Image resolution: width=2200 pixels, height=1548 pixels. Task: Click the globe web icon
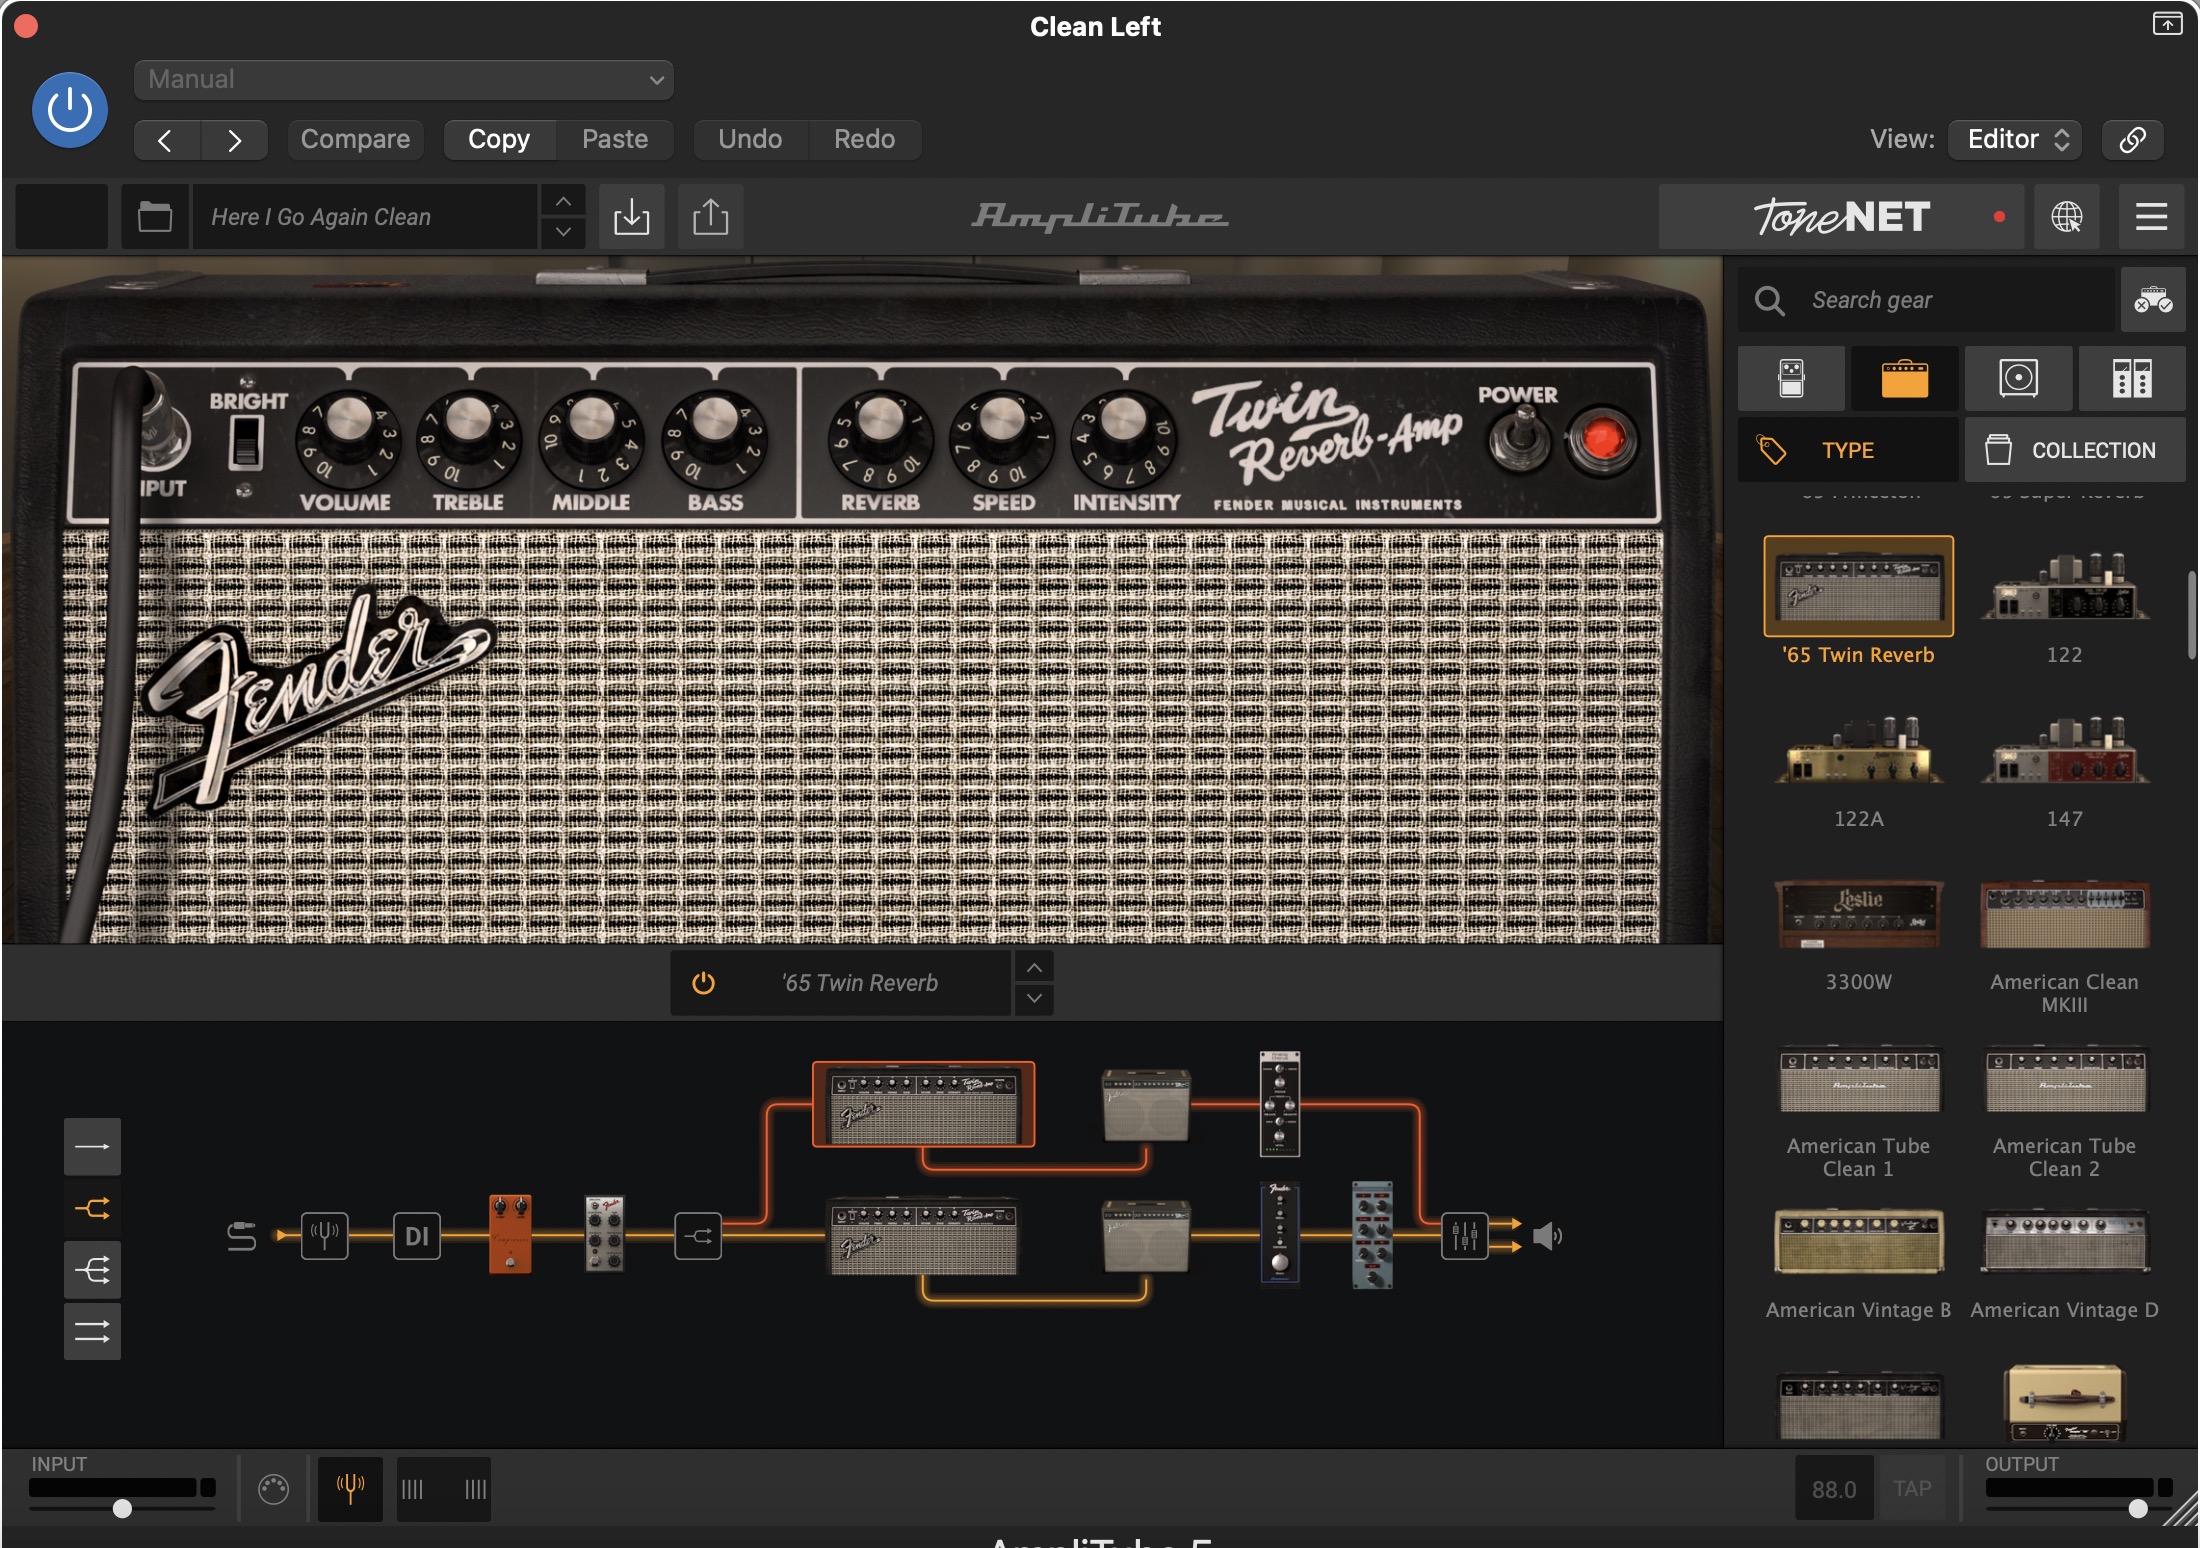pos(2067,217)
